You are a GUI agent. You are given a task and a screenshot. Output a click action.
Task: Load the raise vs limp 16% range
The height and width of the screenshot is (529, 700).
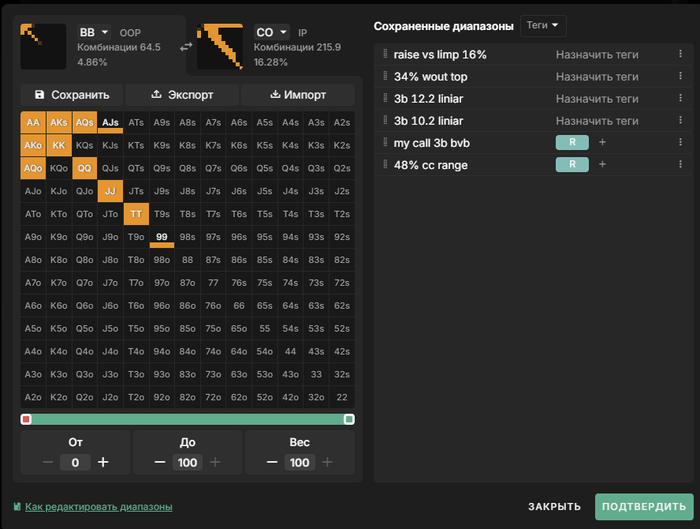pyautogui.click(x=440, y=54)
